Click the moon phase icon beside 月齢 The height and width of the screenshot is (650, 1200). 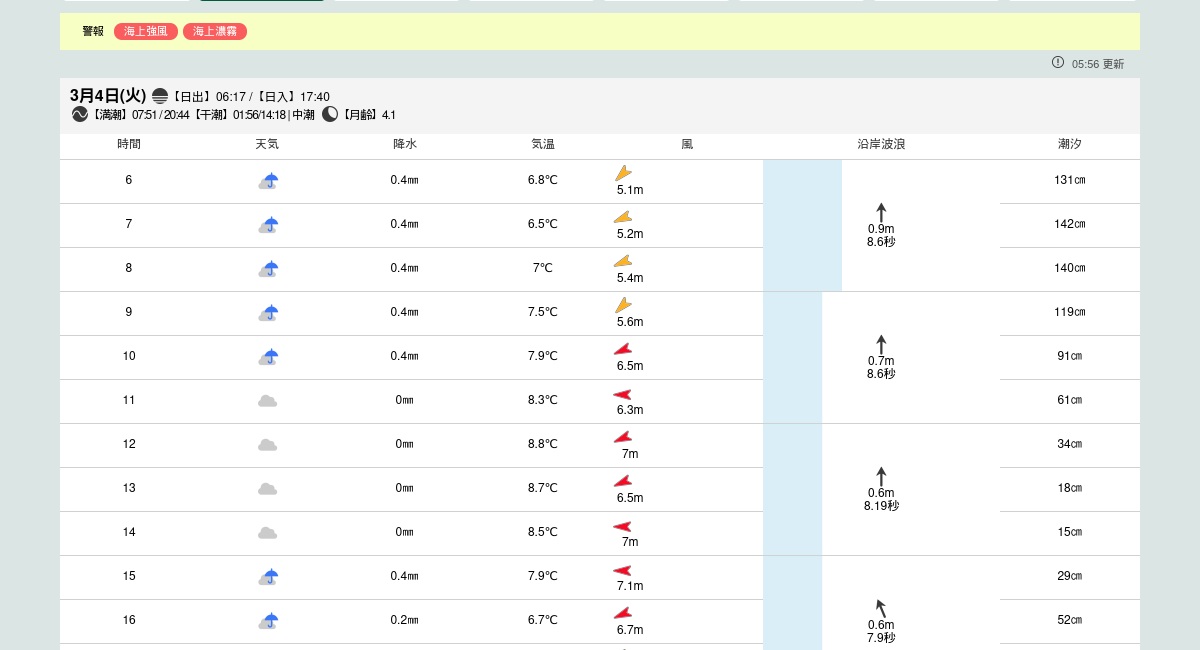(330, 114)
